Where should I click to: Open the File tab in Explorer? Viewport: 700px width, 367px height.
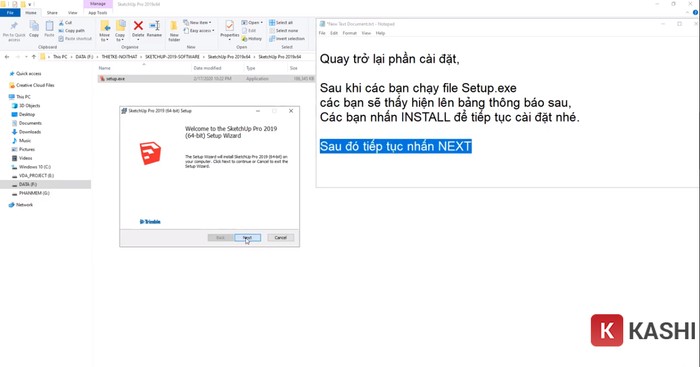tap(10, 13)
